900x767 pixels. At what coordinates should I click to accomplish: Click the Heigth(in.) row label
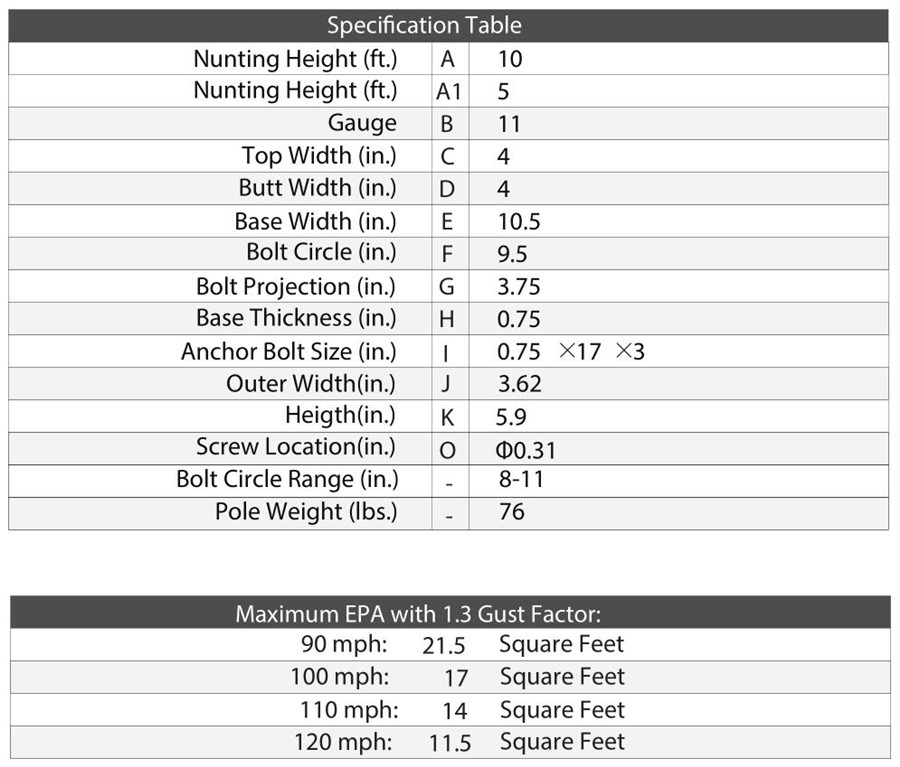click(x=340, y=416)
